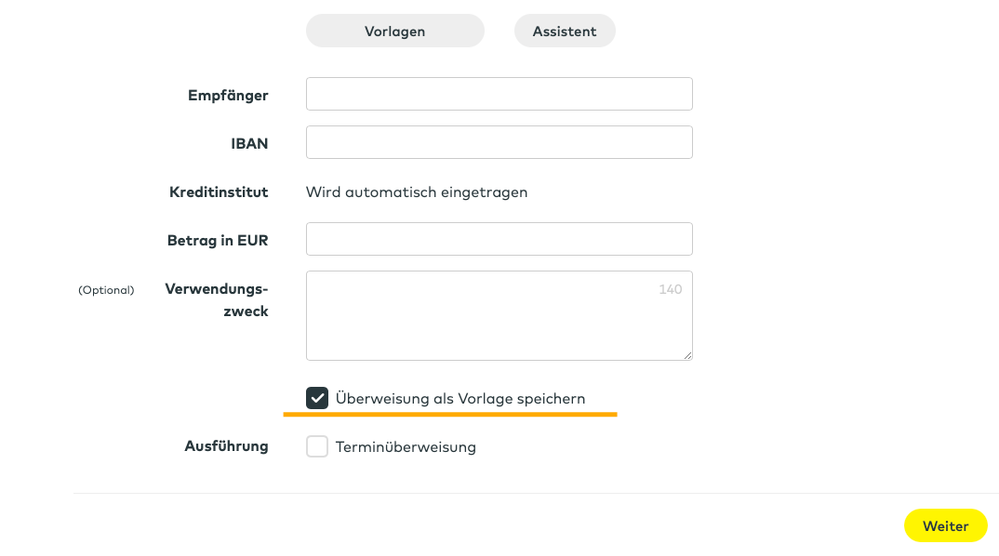Select the Betrag in EUR field
Image resolution: width=999 pixels, height=556 pixels.
[499, 239]
